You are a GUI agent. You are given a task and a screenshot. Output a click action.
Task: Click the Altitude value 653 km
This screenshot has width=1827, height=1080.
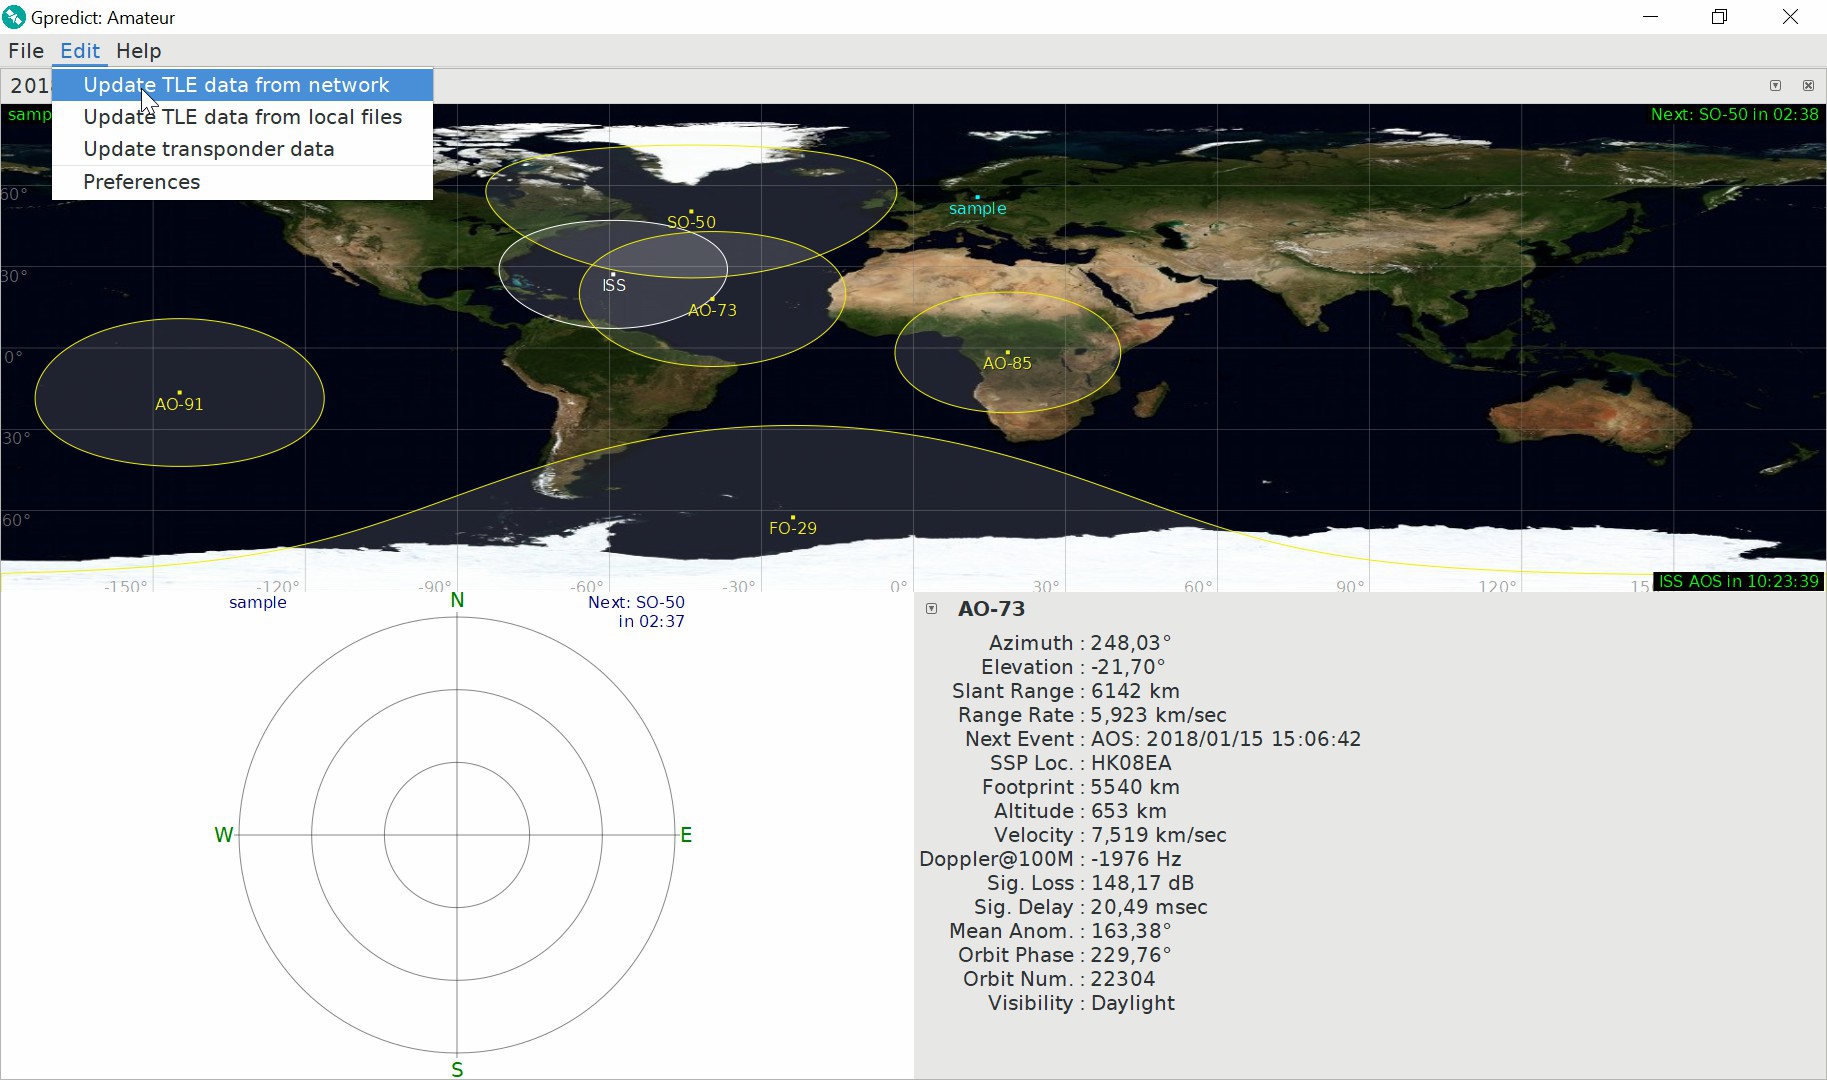[1129, 811]
